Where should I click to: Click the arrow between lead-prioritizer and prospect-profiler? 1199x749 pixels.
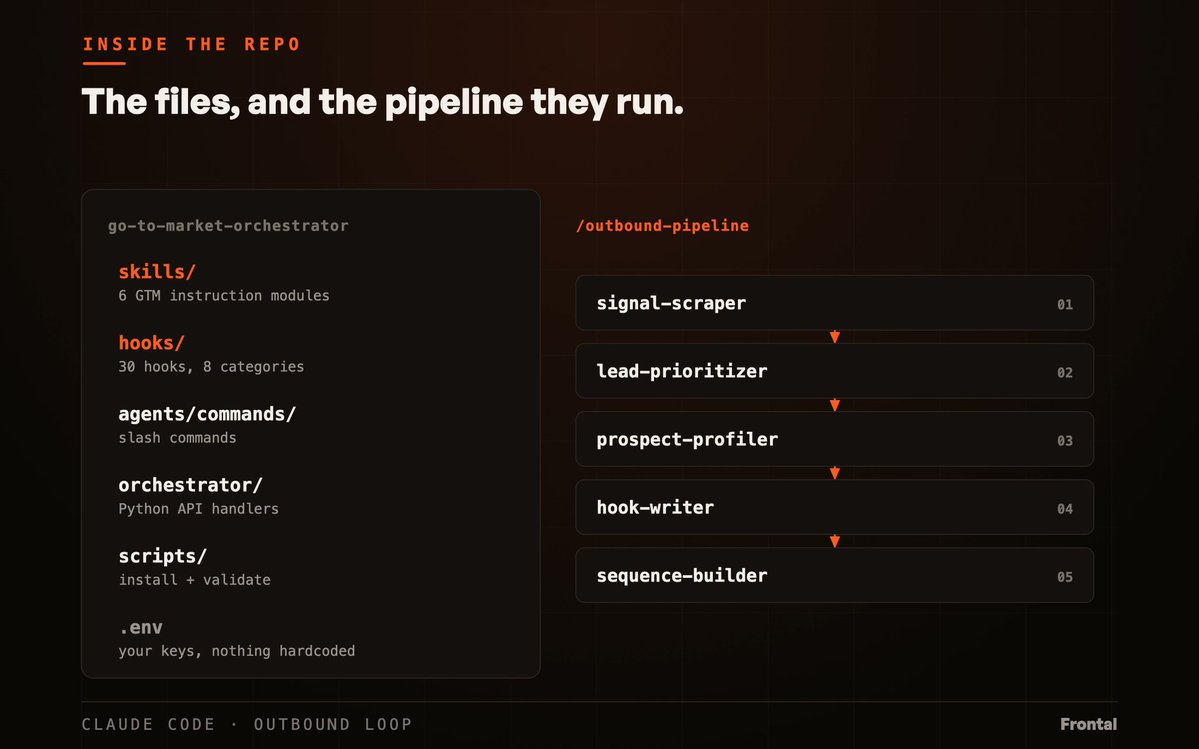pos(835,405)
